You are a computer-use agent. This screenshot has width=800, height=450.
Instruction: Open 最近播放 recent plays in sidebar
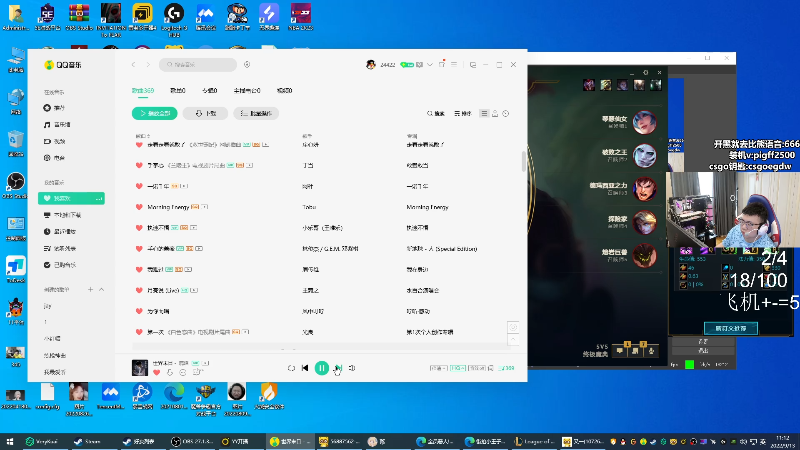coord(60,232)
